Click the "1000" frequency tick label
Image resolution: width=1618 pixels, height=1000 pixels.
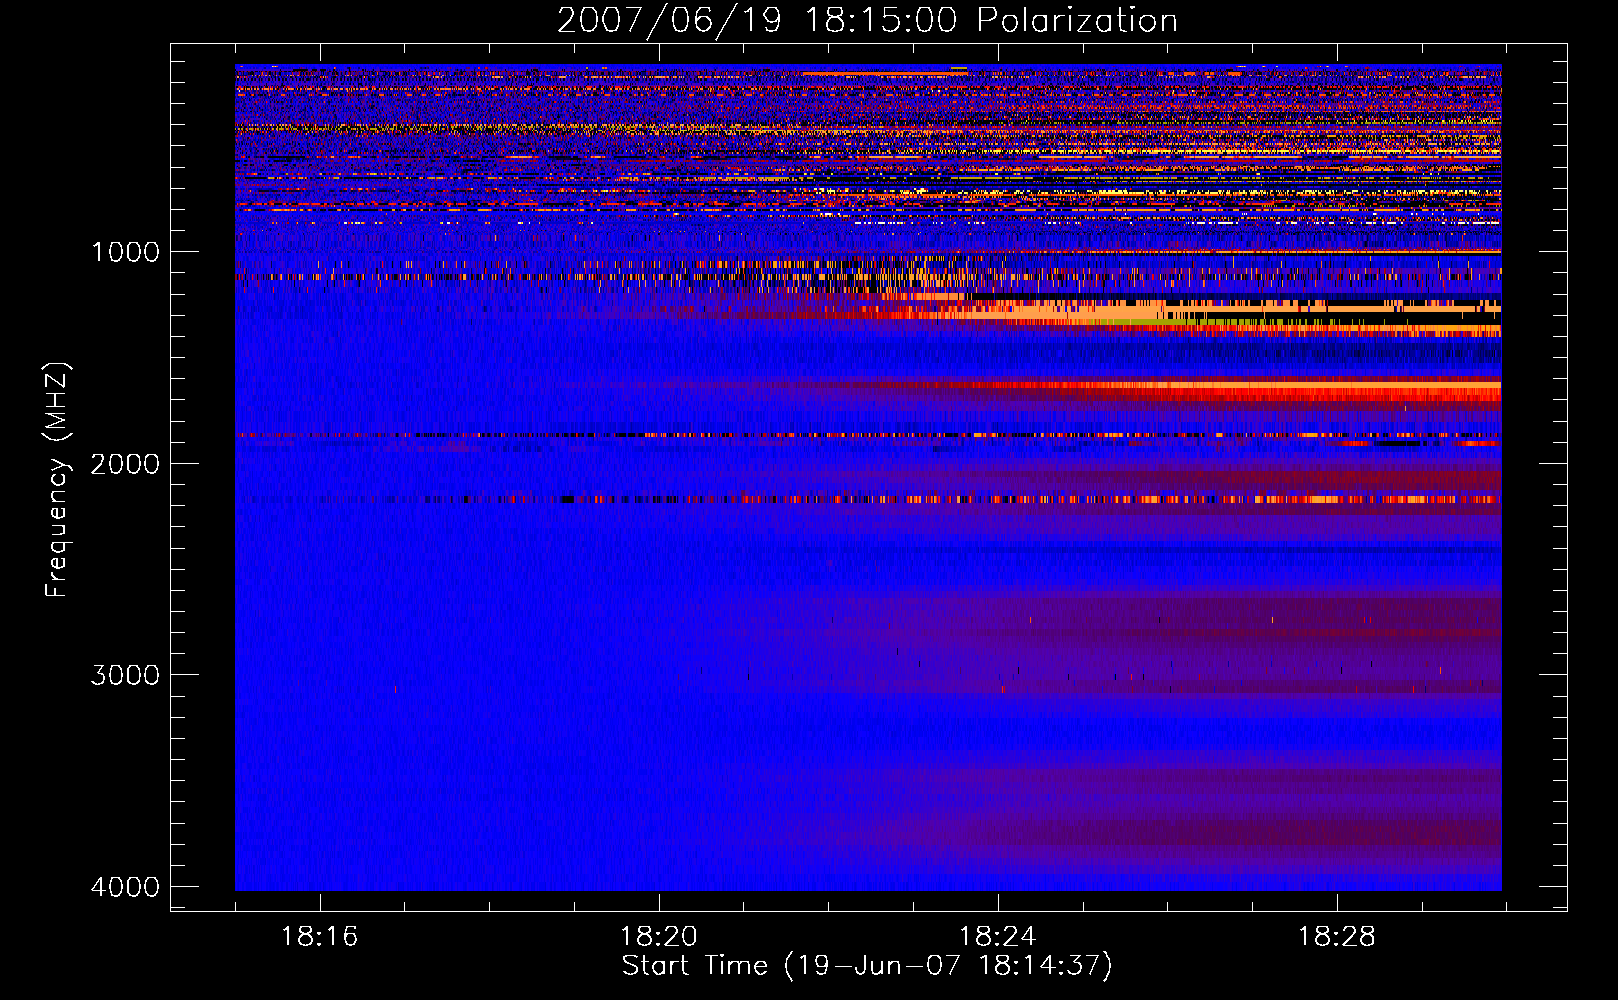point(125,252)
